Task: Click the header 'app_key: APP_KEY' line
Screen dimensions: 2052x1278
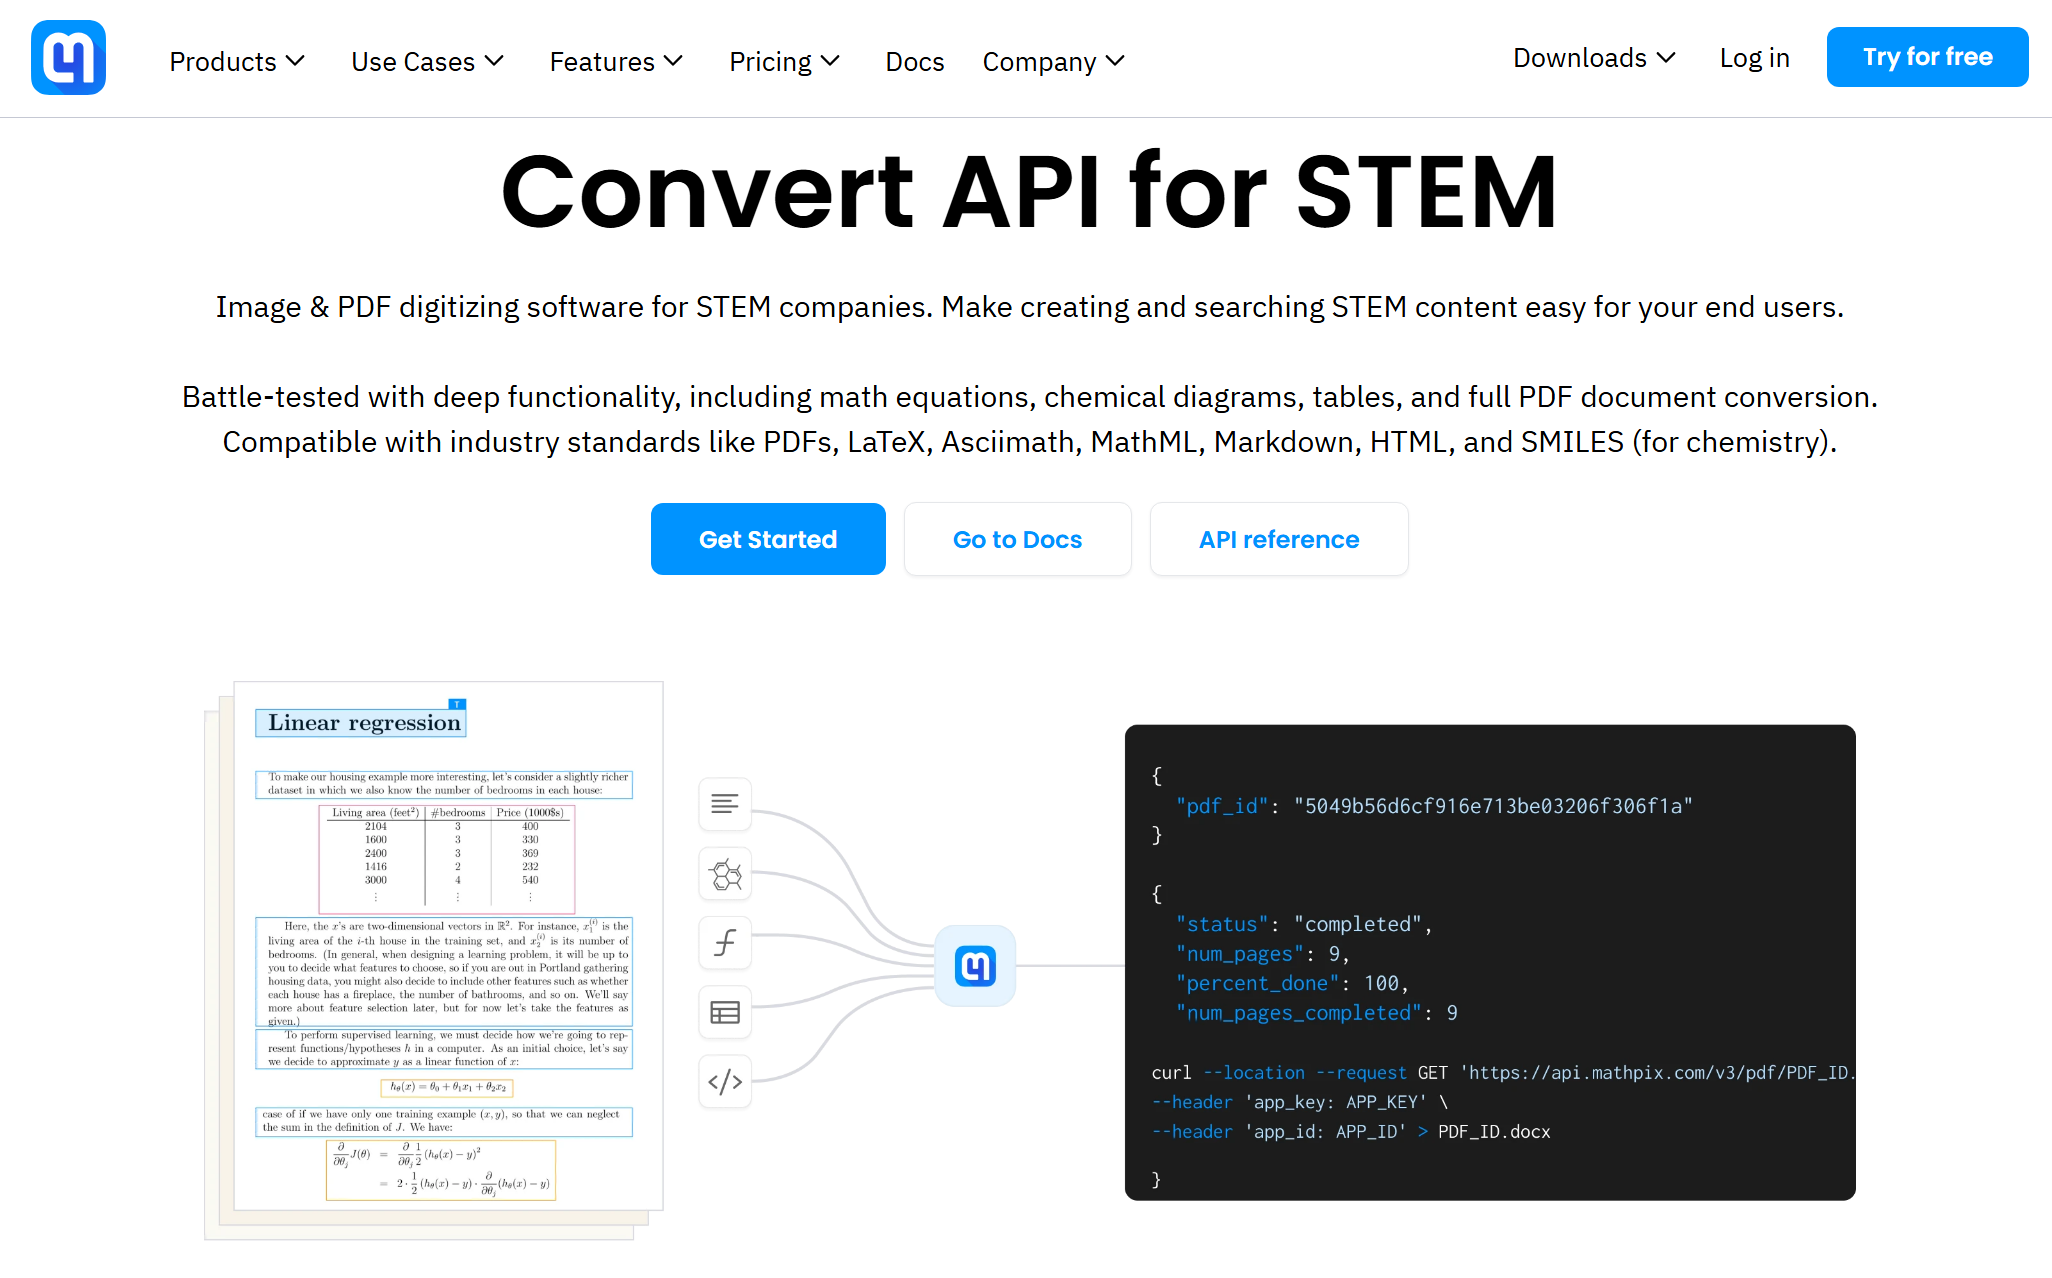Action: click(1300, 1102)
